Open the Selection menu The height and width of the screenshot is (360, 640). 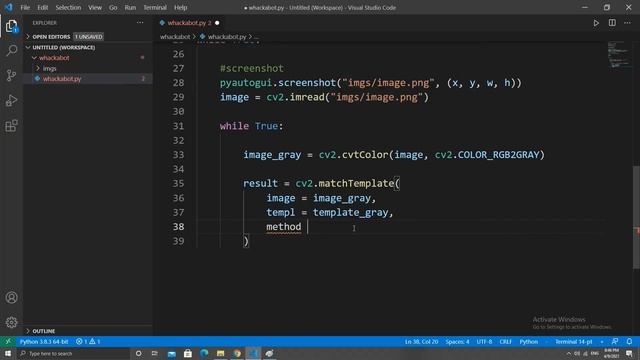coord(68,7)
